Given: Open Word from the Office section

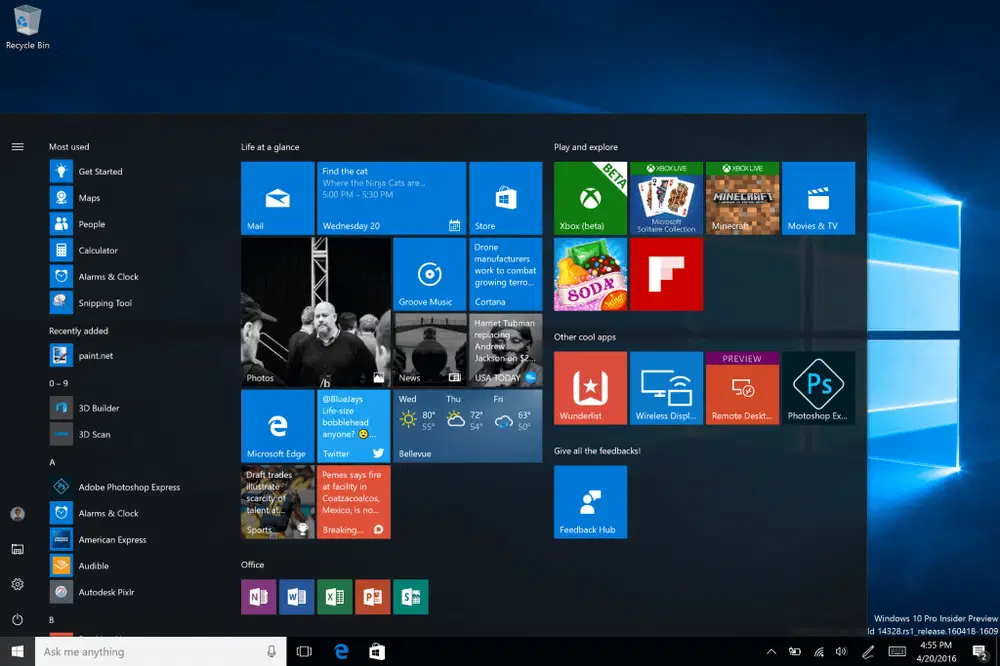Looking at the screenshot, I should click(x=293, y=596).
